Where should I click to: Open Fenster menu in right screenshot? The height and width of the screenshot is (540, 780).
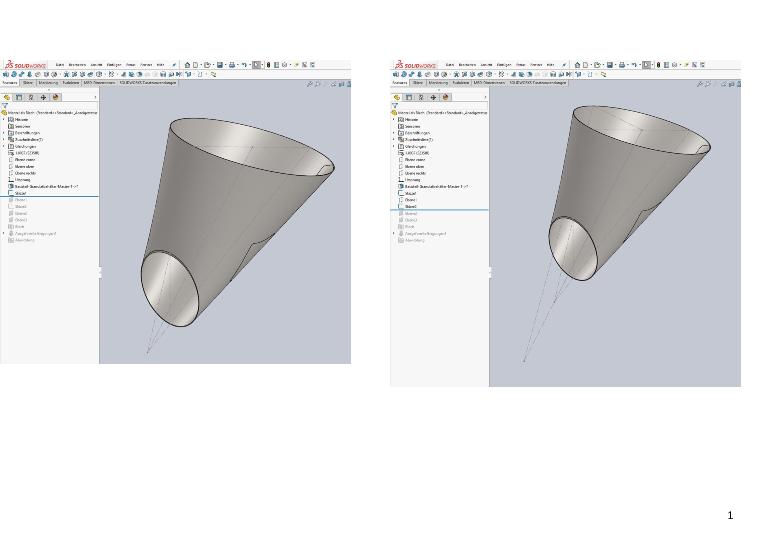tap(536, 65)
